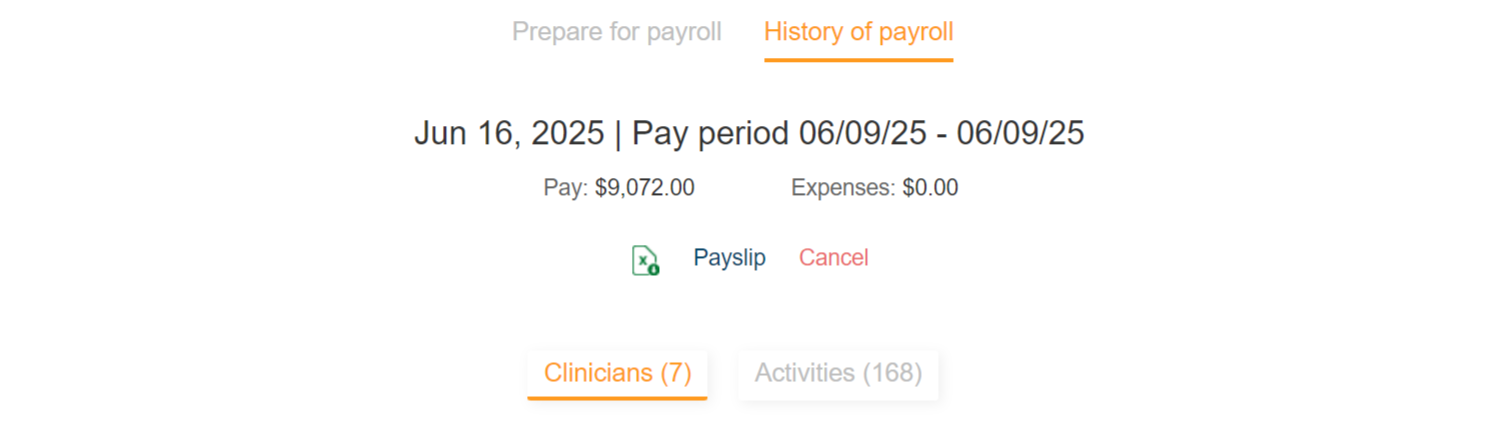Viewport: 1501px width, 427px height.
Task: Show the Clinicians (7) tab
Action: [617, 373]
